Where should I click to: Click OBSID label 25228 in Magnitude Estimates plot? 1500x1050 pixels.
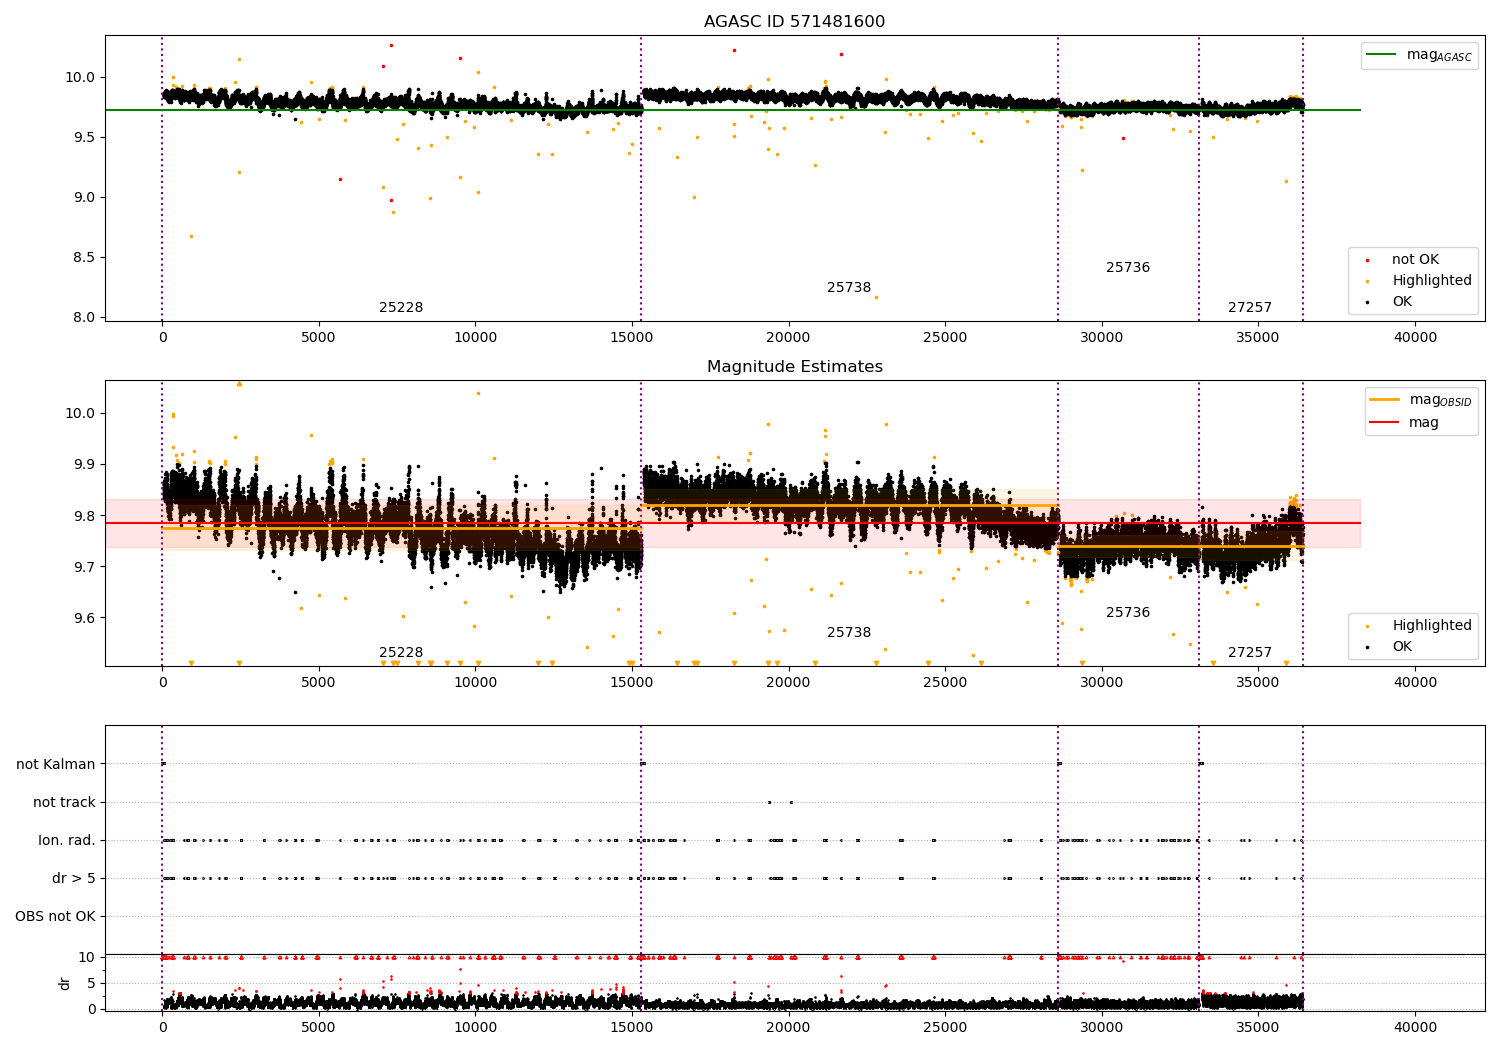(x=401, y=653)
